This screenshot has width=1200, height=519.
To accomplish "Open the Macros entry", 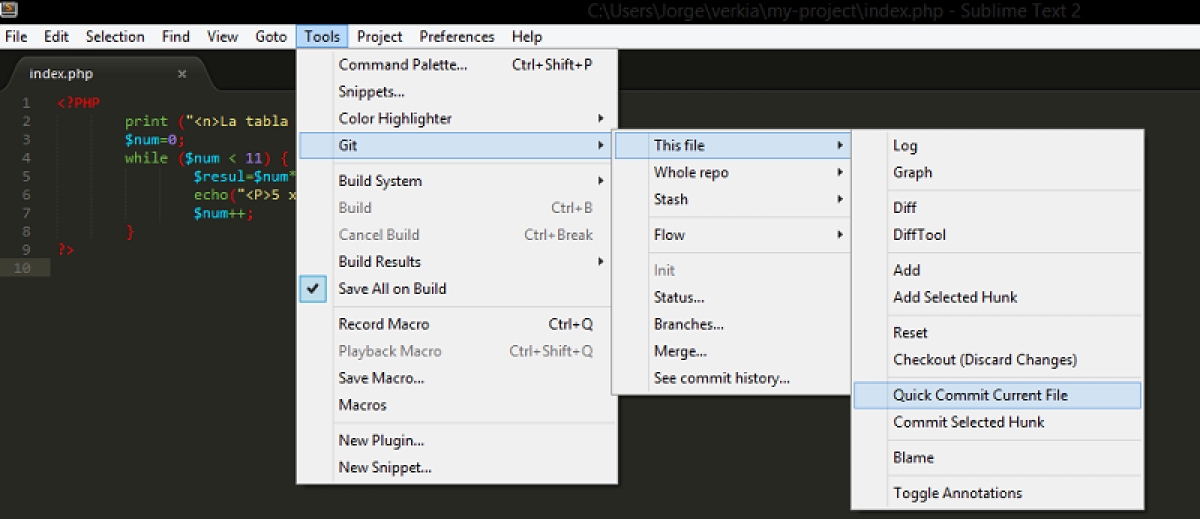I will 458,405.
